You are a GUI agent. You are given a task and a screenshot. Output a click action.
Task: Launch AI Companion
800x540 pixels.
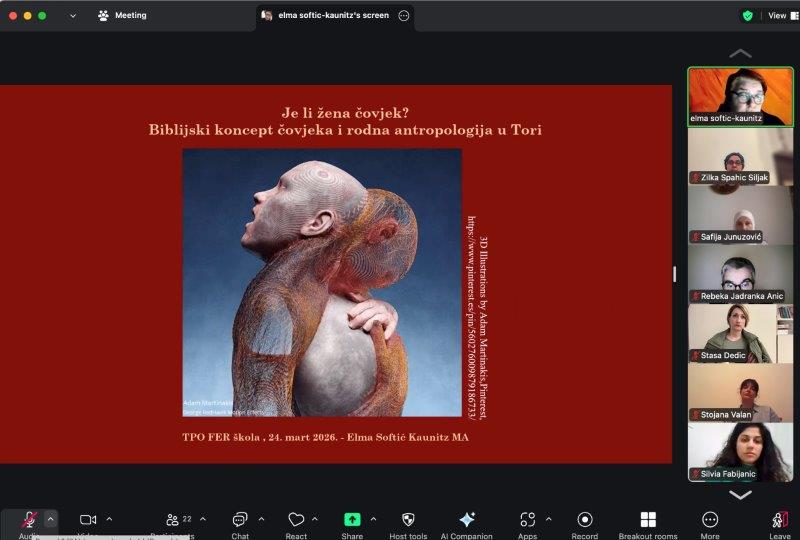(x=467, y=520)
